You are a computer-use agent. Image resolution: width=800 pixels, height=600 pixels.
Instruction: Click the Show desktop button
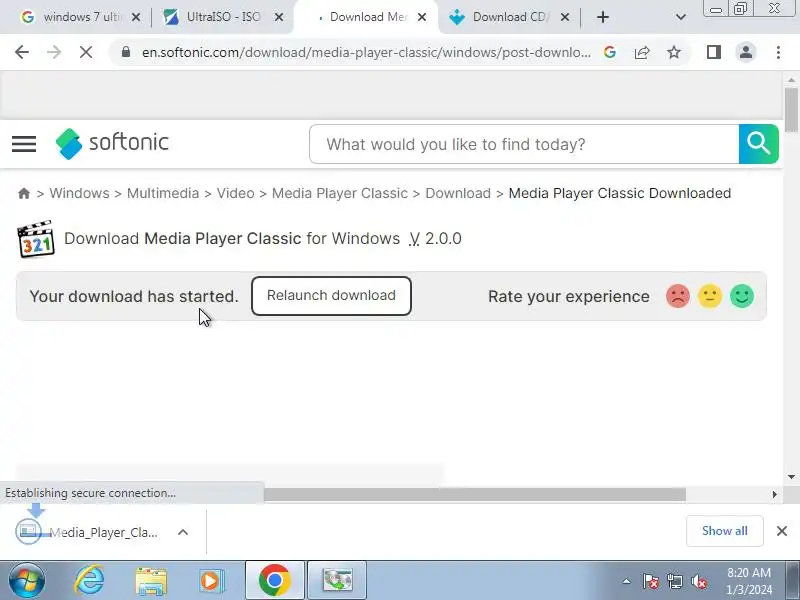(793, 580)
